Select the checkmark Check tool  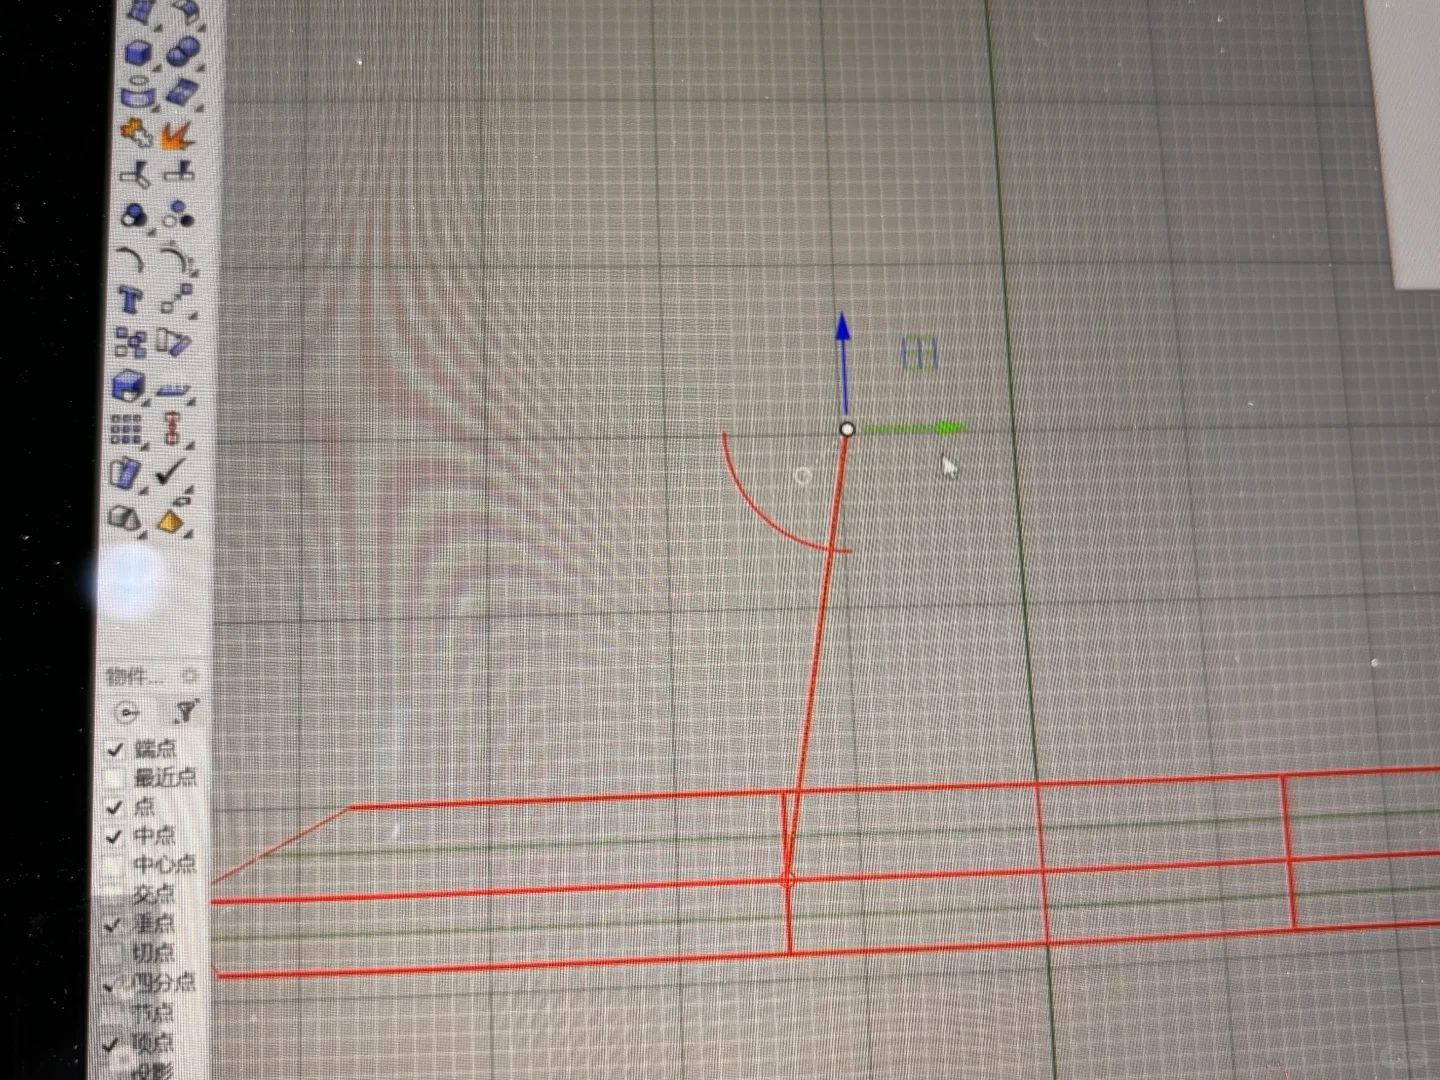[x=171, y=471]
